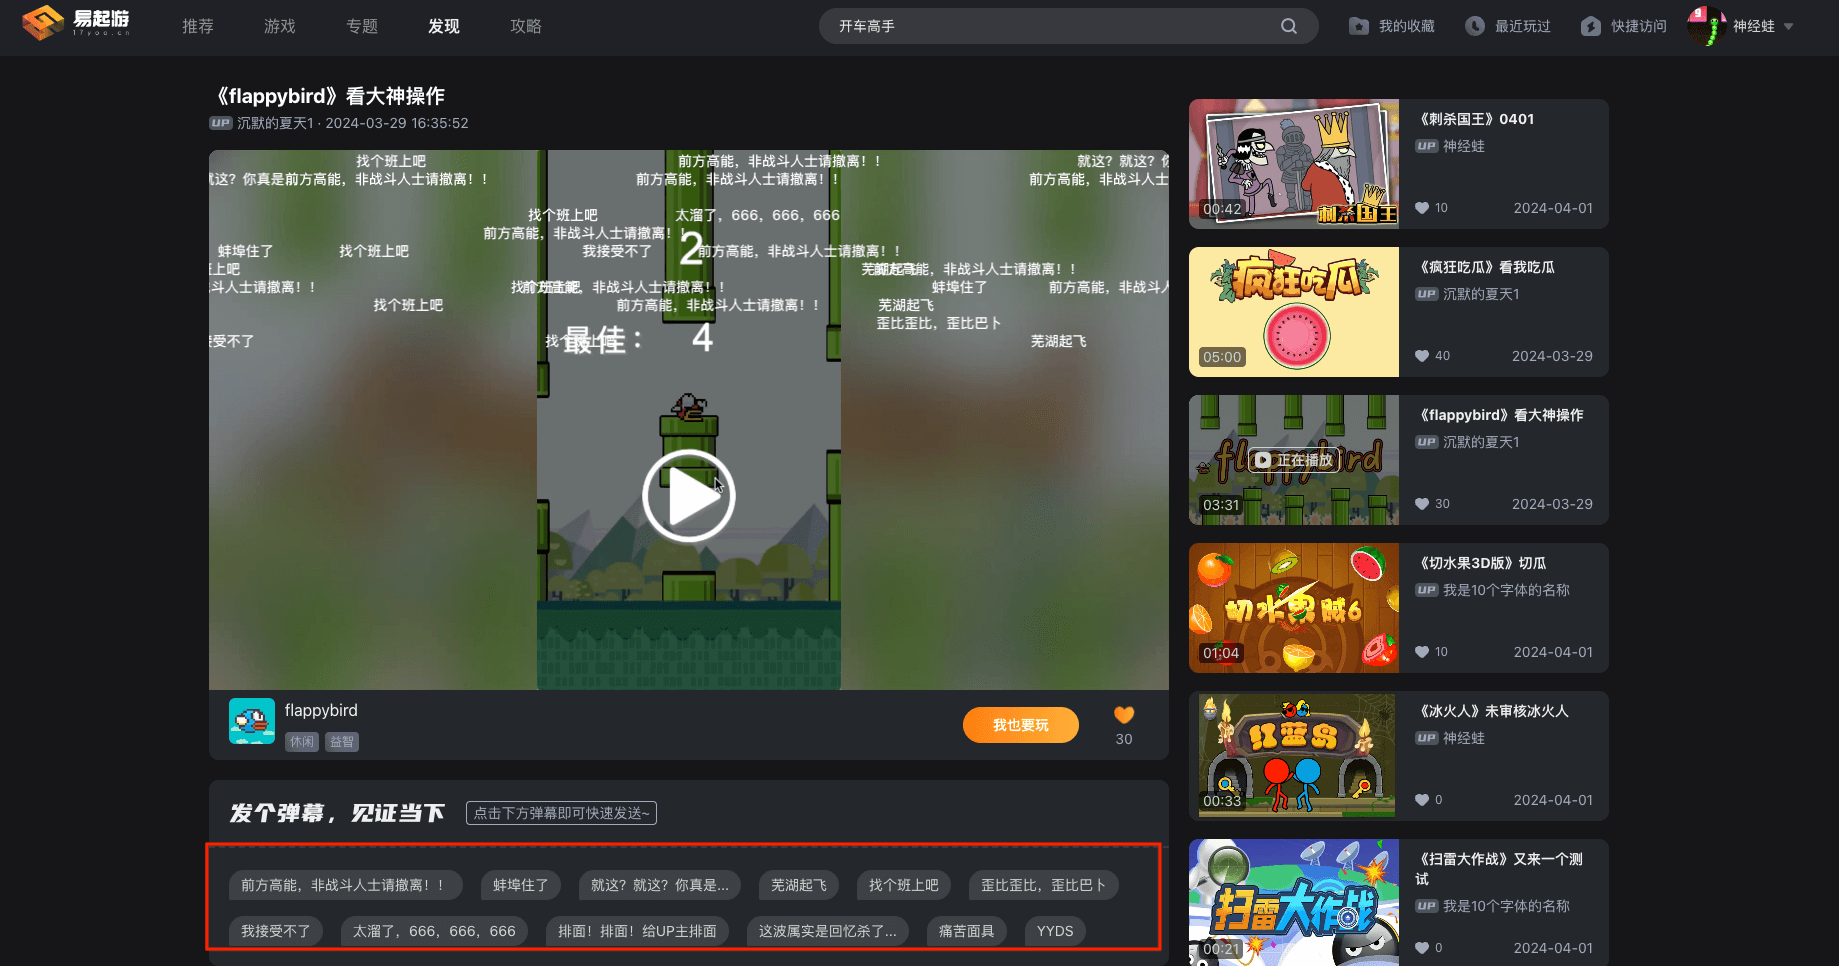Send danmaku 芜湖起飞
This screenshot has height=966, width=1839.
pos(799,885)
